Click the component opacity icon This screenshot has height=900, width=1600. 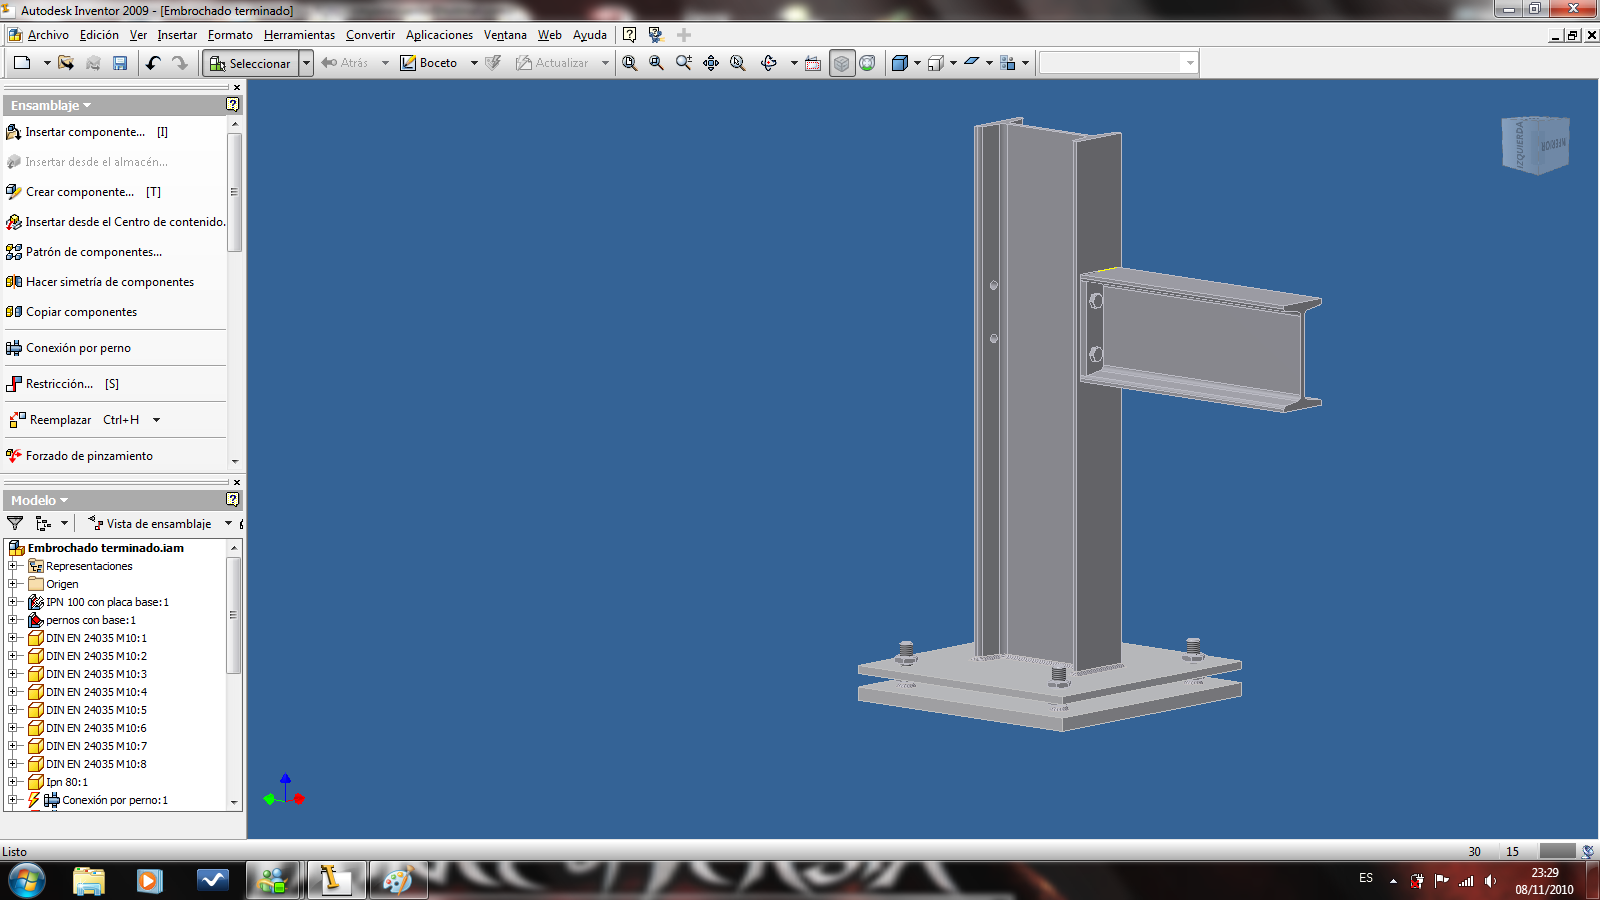tap(1008, 63)
